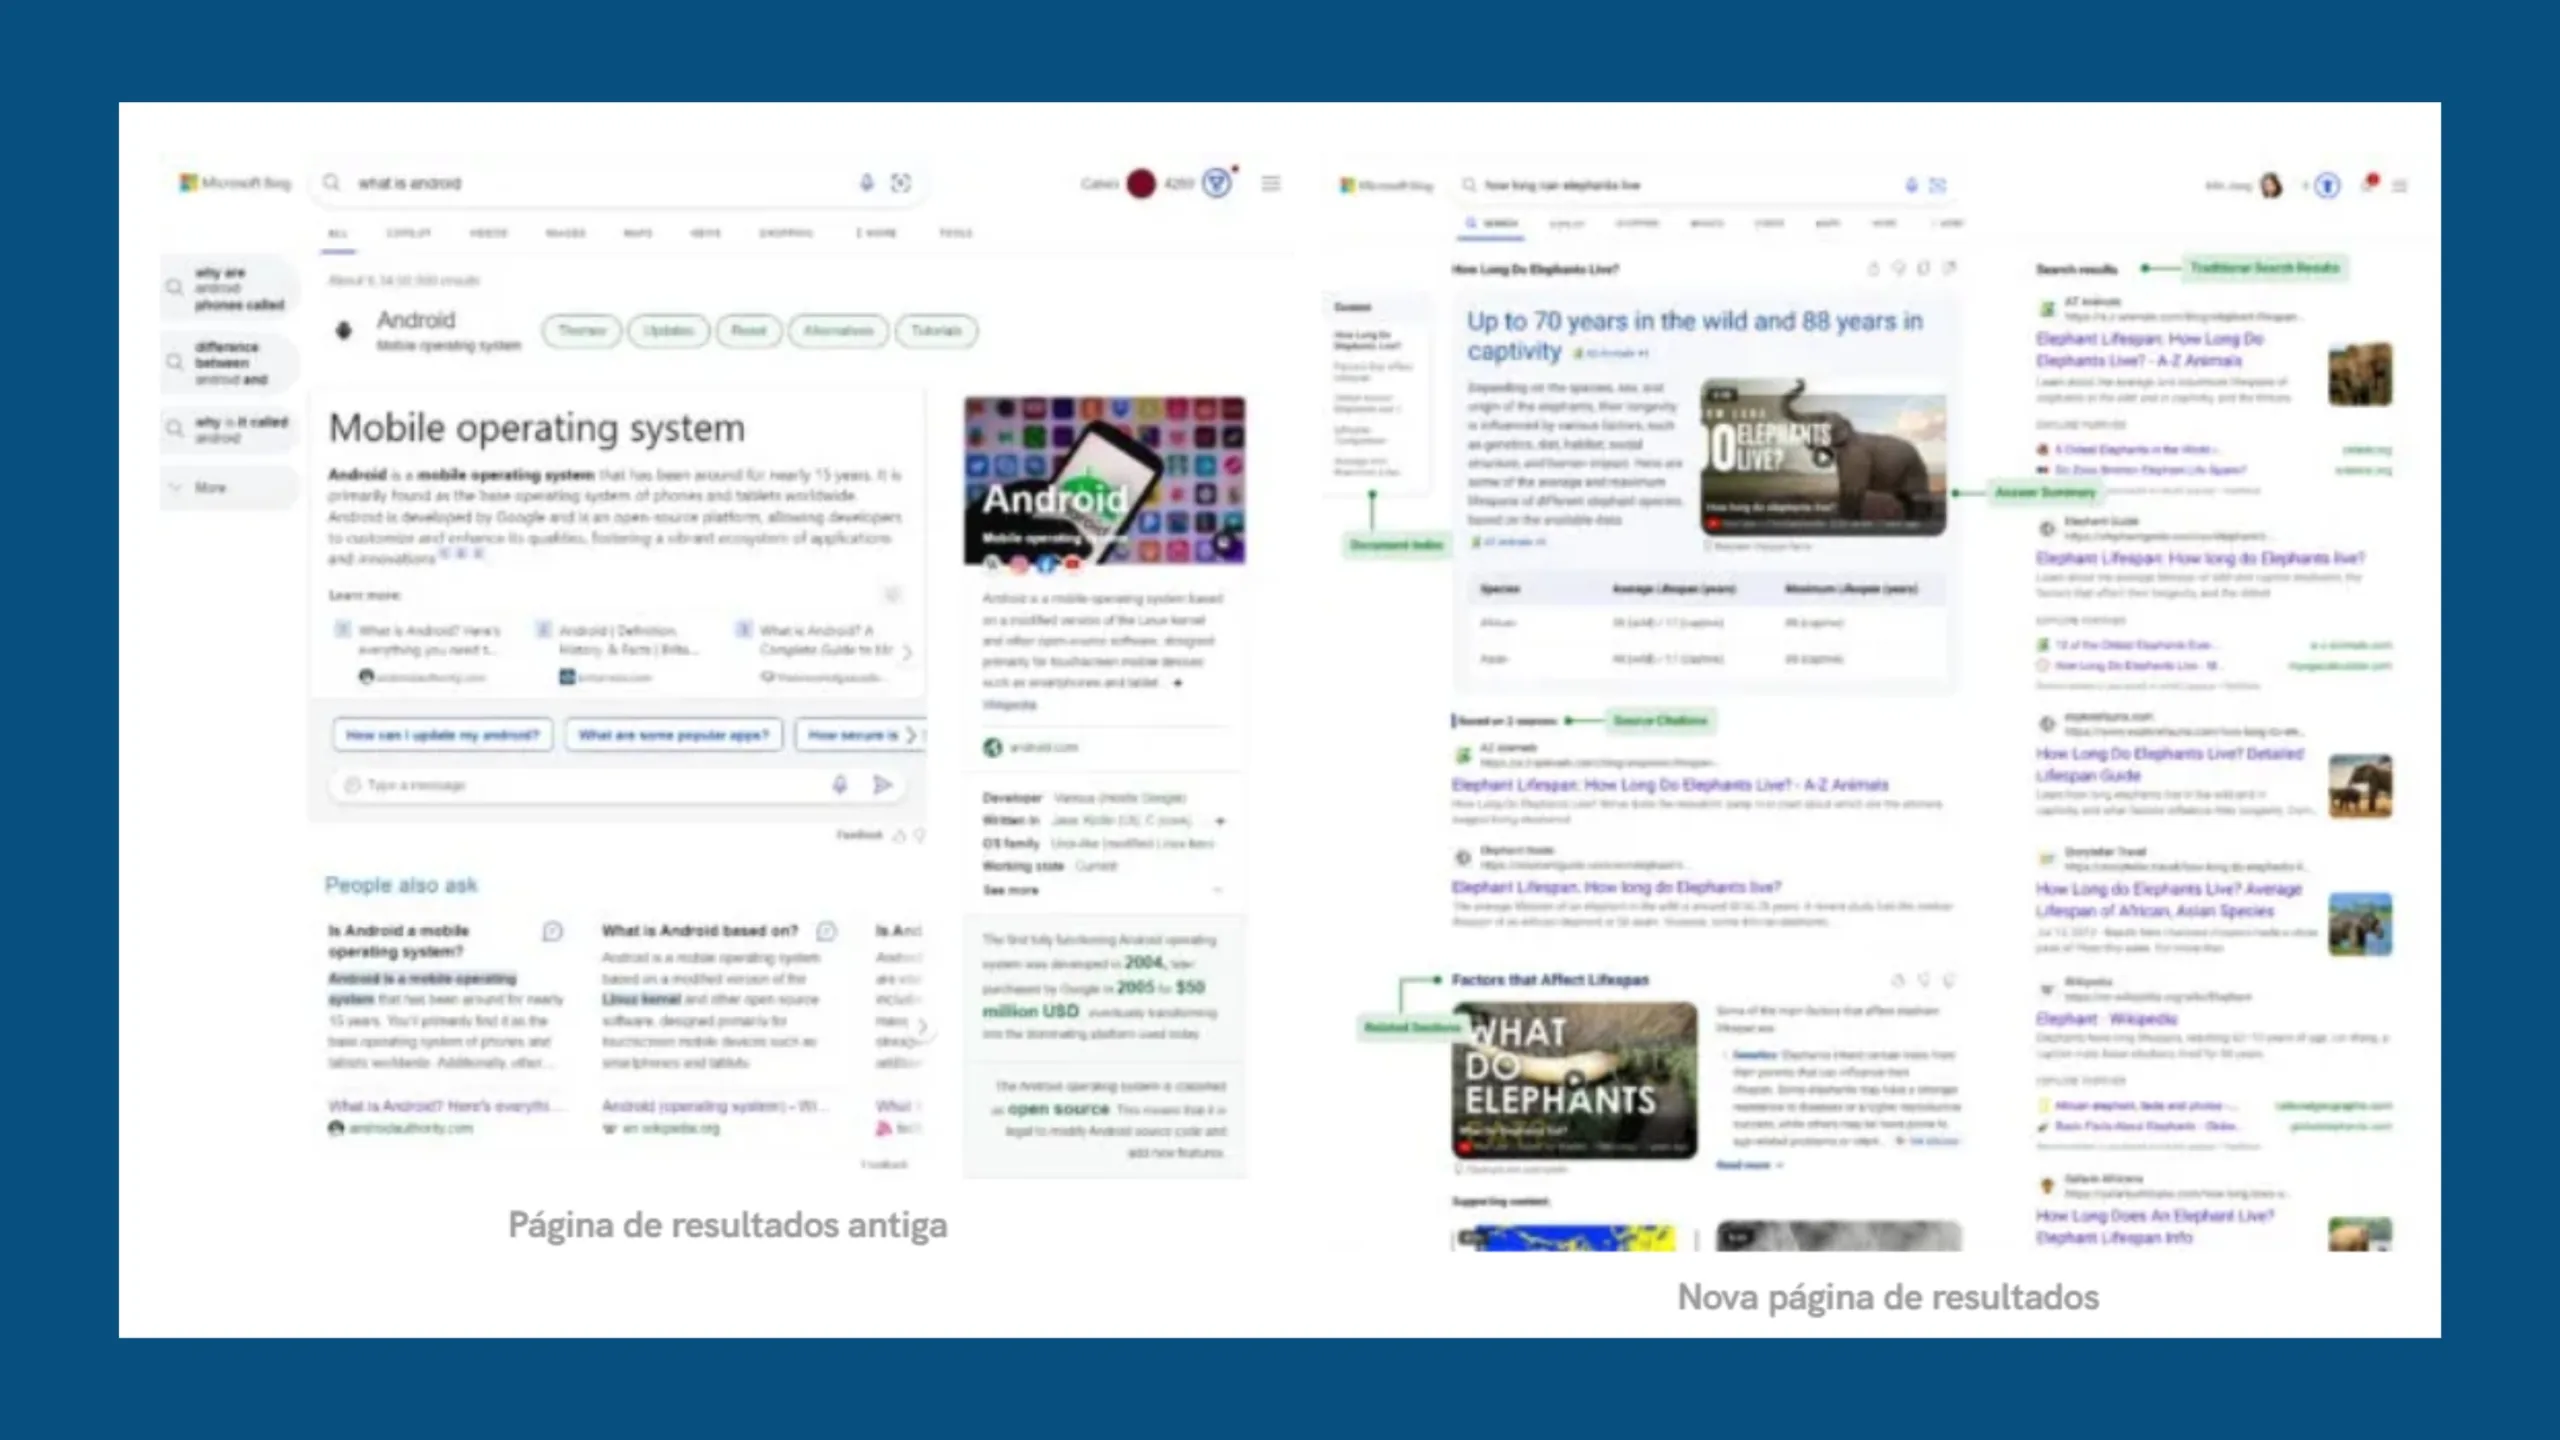Click the next arrow in the suggested questions row
Screen dimensions: 2560x1440
(910, 735)
